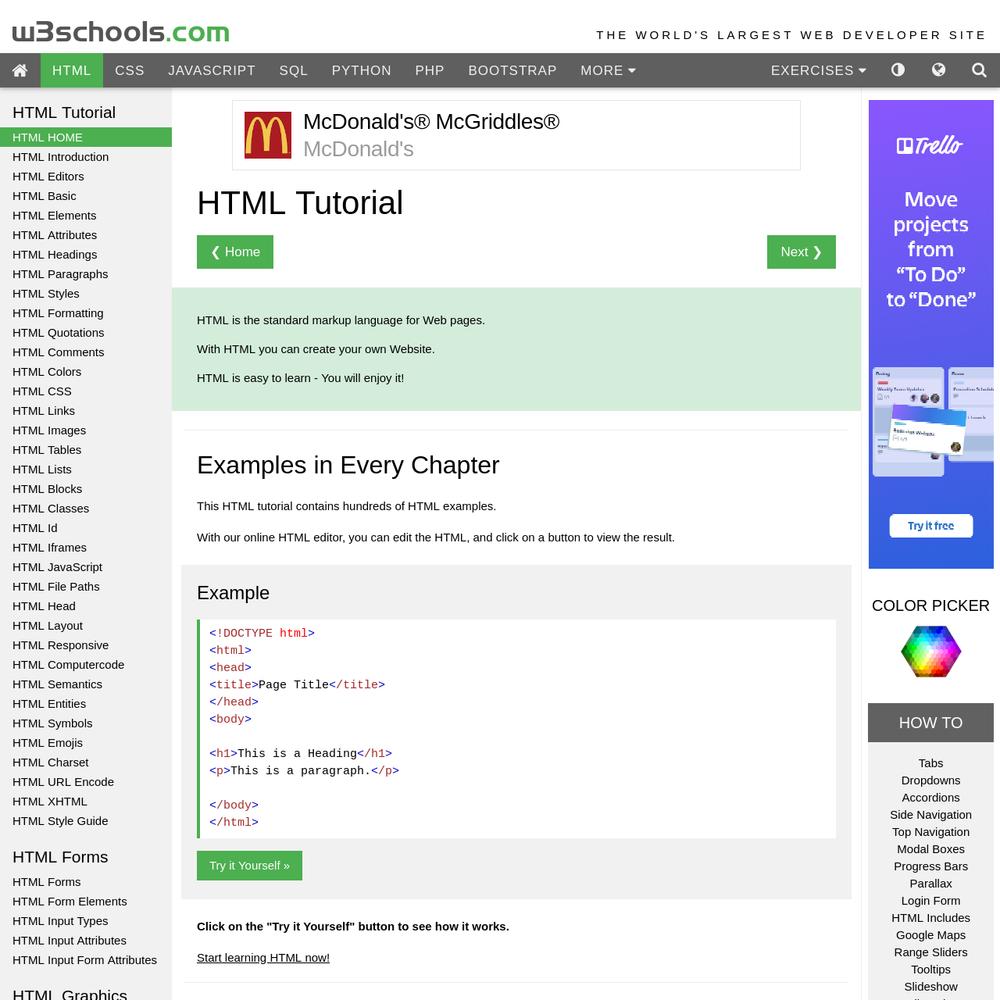Open HTML CSS sidebar link

click(x=85, y=391)
